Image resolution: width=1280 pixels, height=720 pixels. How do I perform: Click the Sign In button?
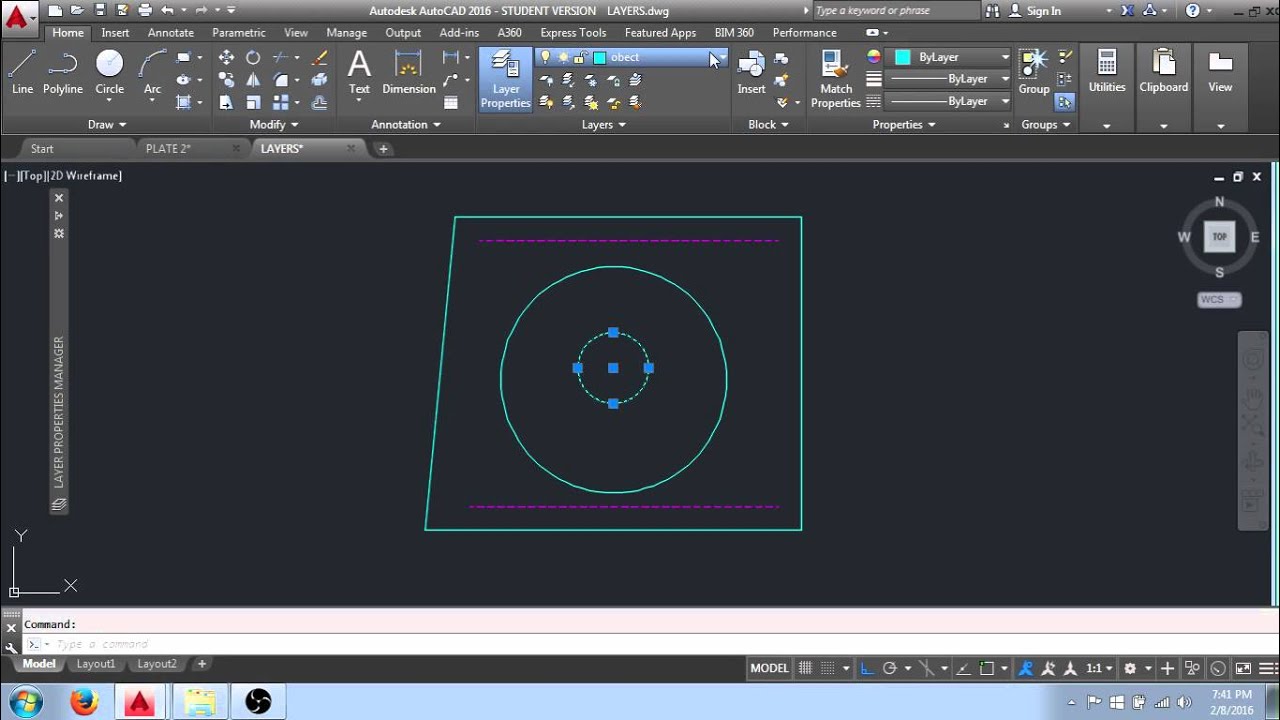point(1036,11)
